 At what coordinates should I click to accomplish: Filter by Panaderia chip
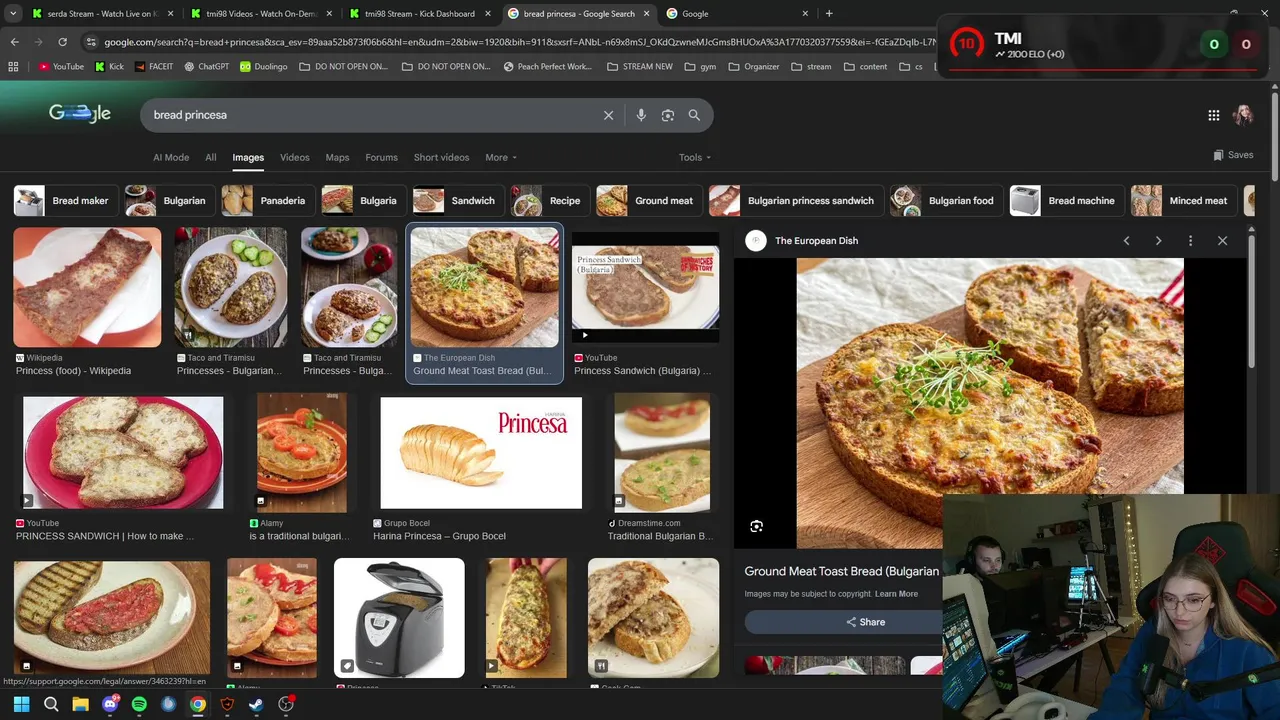(268, 201)
